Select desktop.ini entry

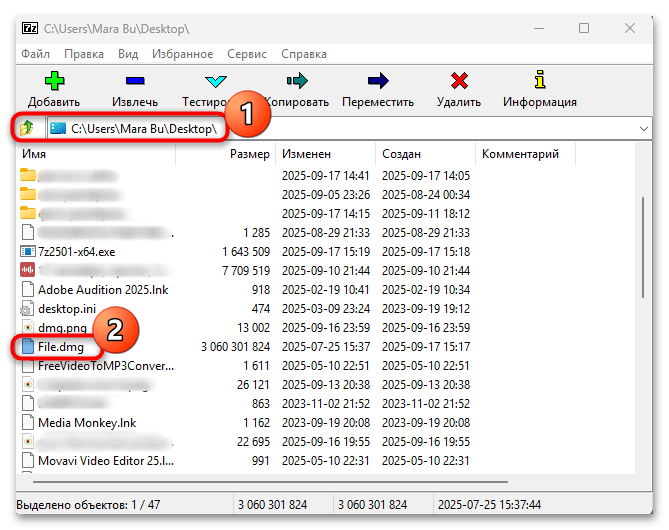click(67, 309)
